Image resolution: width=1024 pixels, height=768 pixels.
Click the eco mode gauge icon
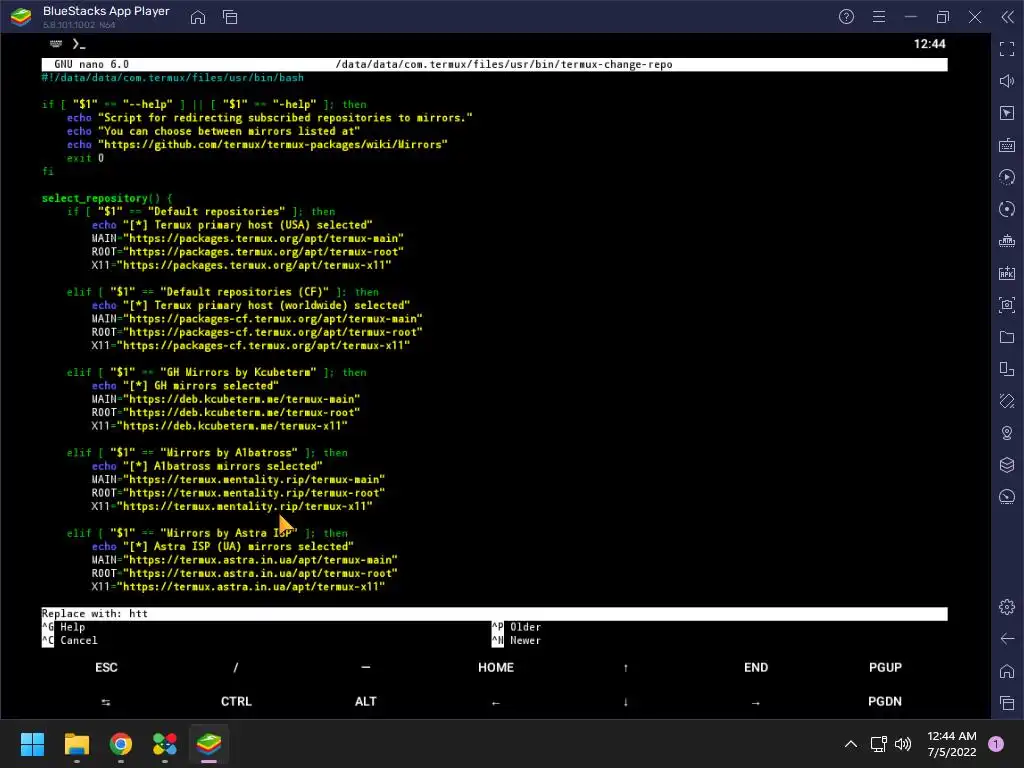(x=1007, y=497)
